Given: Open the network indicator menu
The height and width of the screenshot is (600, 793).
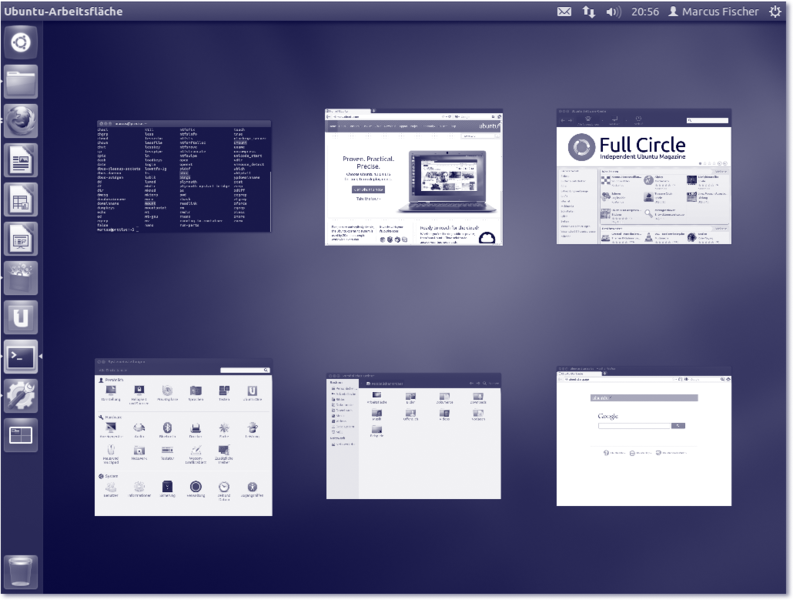Looking at the screenshot, I should (x=589, y=12).
